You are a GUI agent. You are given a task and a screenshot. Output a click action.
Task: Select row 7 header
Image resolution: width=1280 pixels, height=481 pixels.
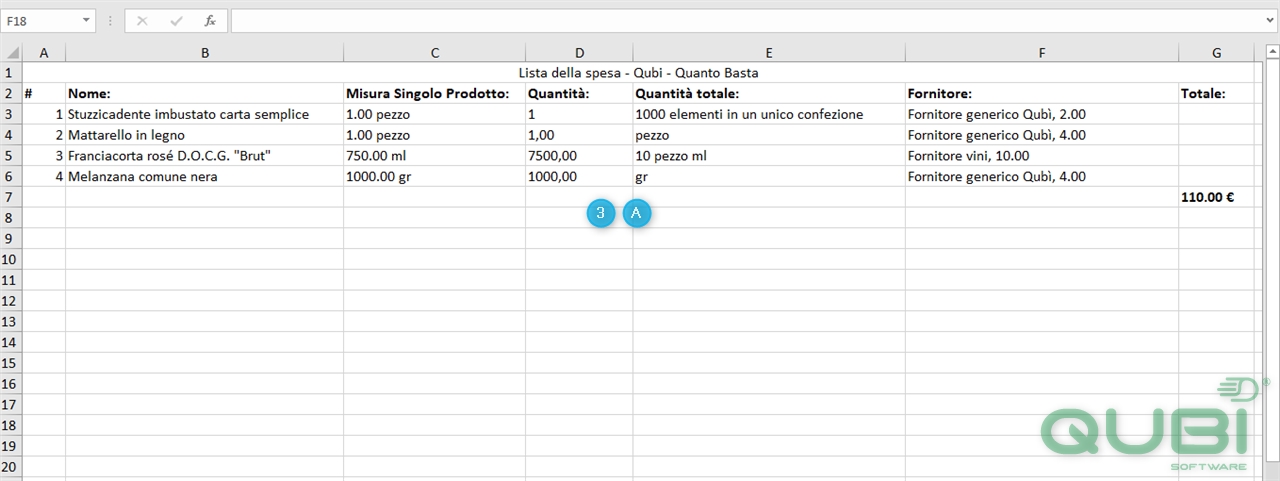(11, 197)
